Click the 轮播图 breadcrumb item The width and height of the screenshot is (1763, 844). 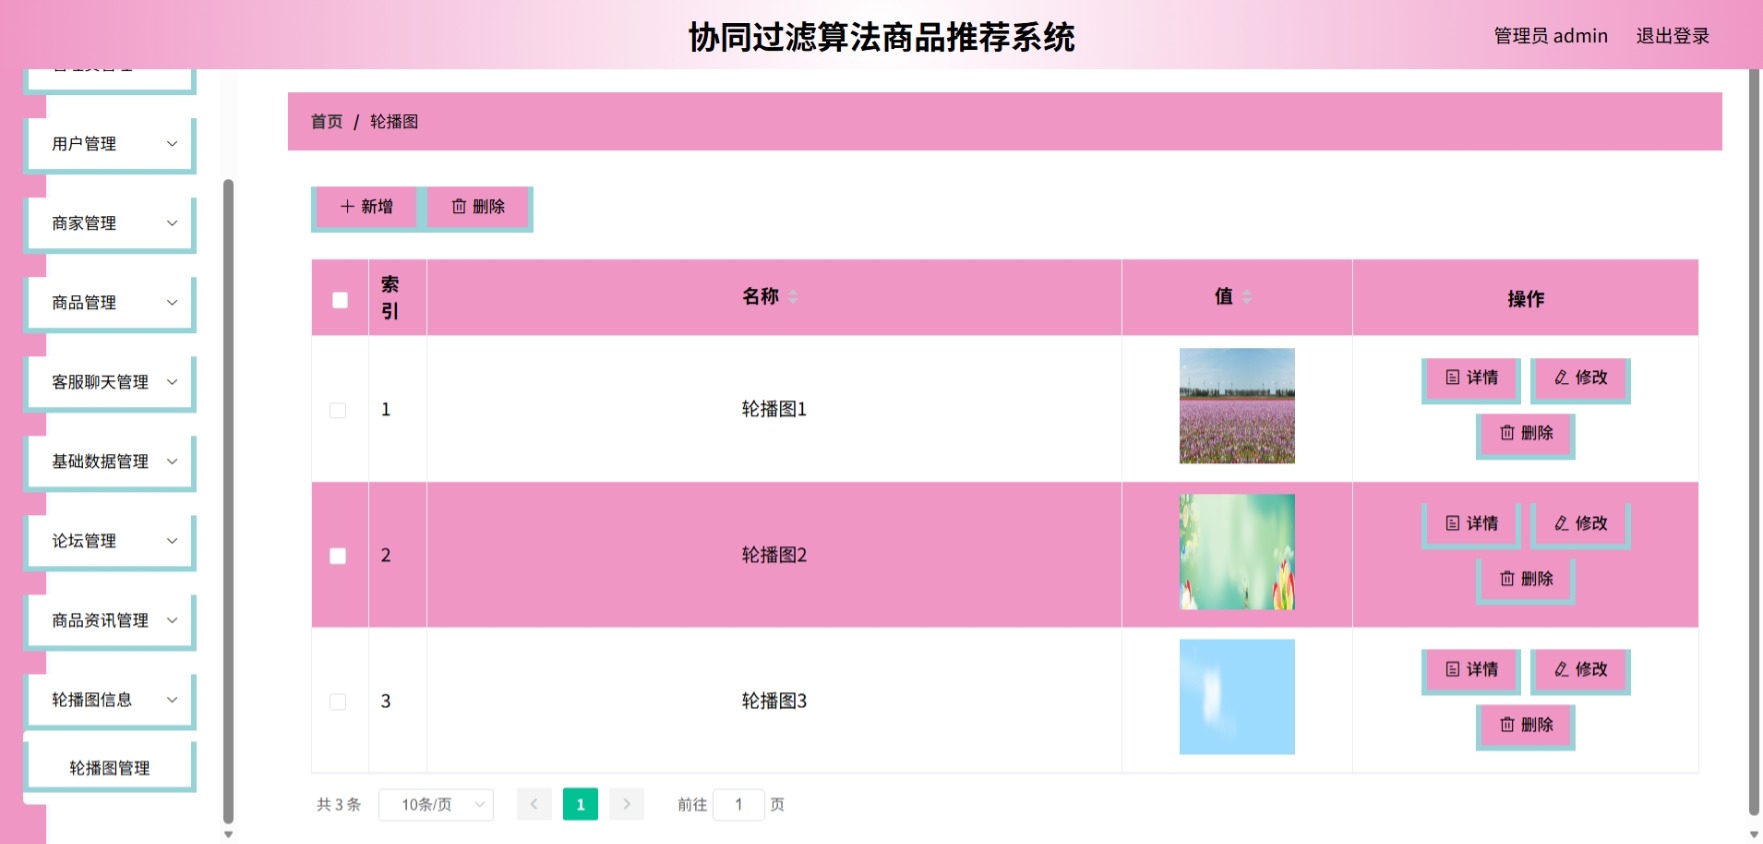coord(394,122)
